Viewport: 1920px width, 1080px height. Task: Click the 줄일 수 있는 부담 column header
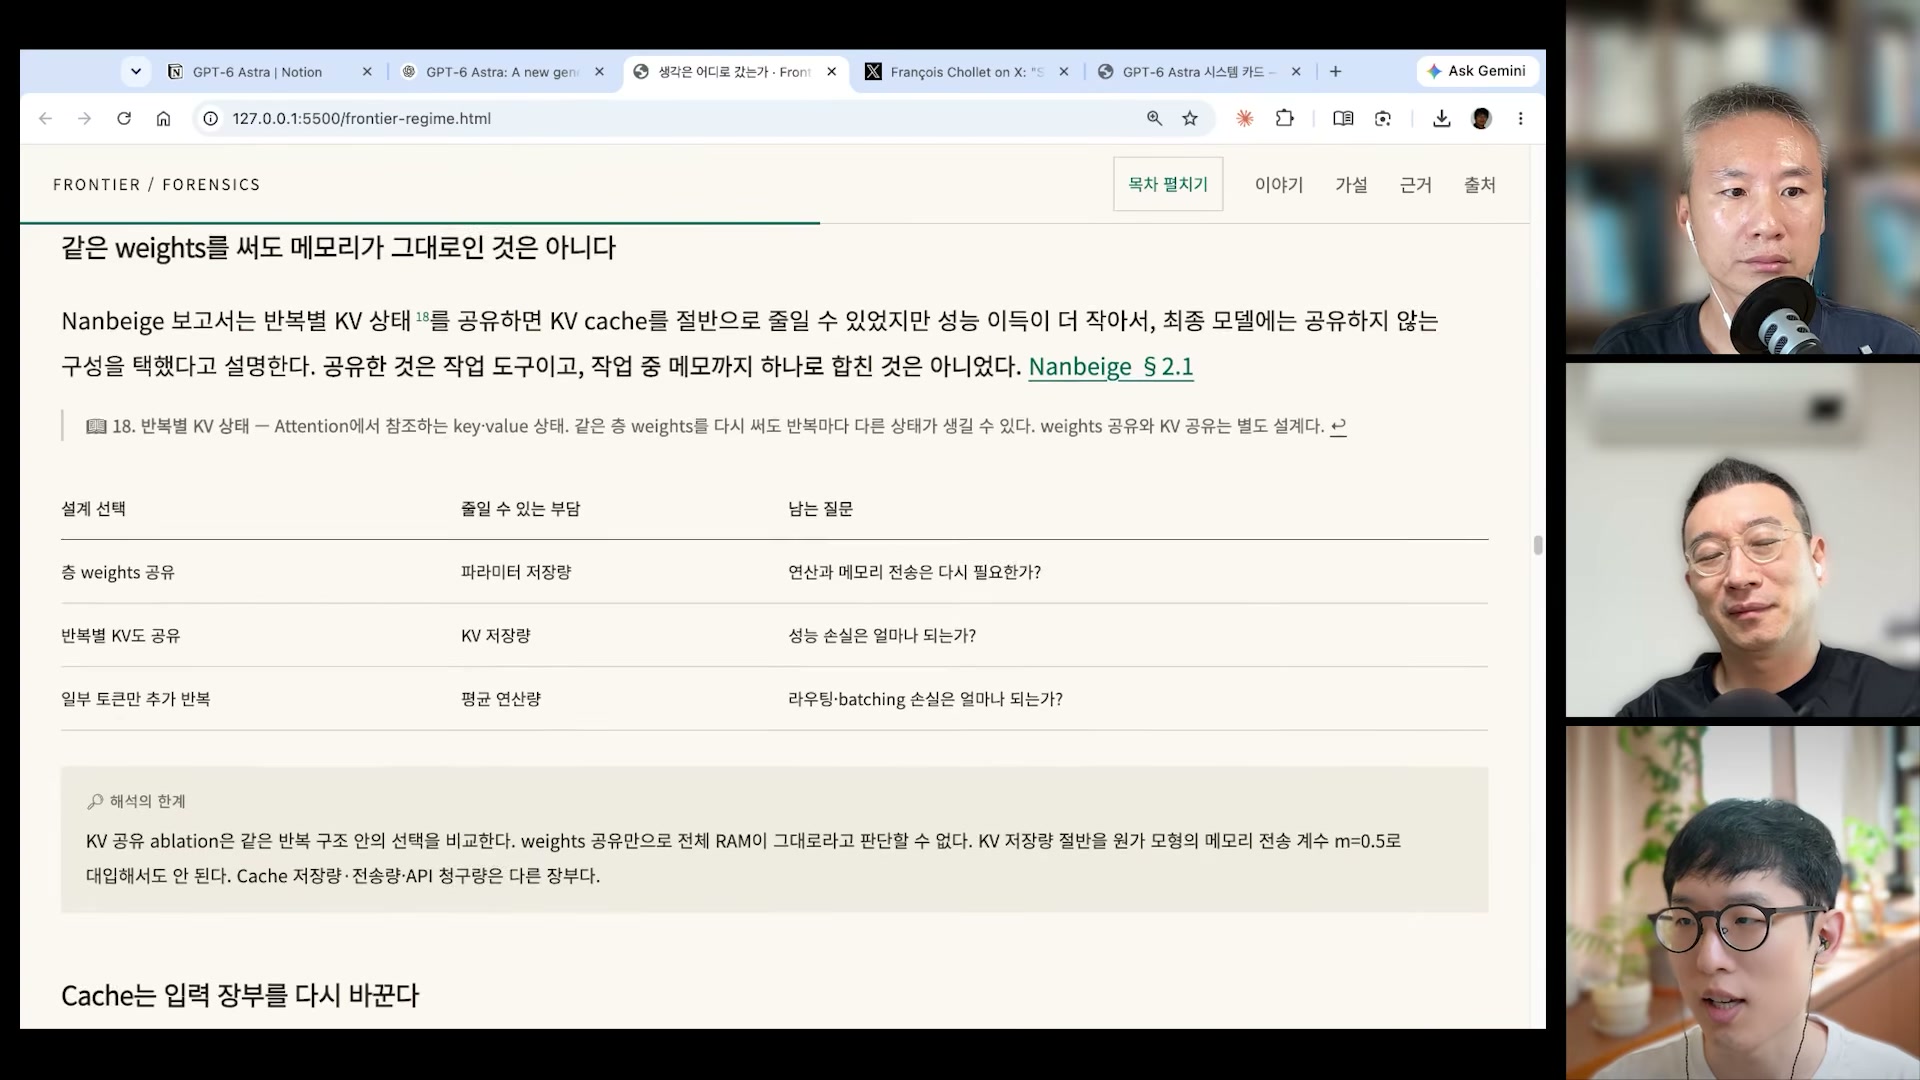520,509
